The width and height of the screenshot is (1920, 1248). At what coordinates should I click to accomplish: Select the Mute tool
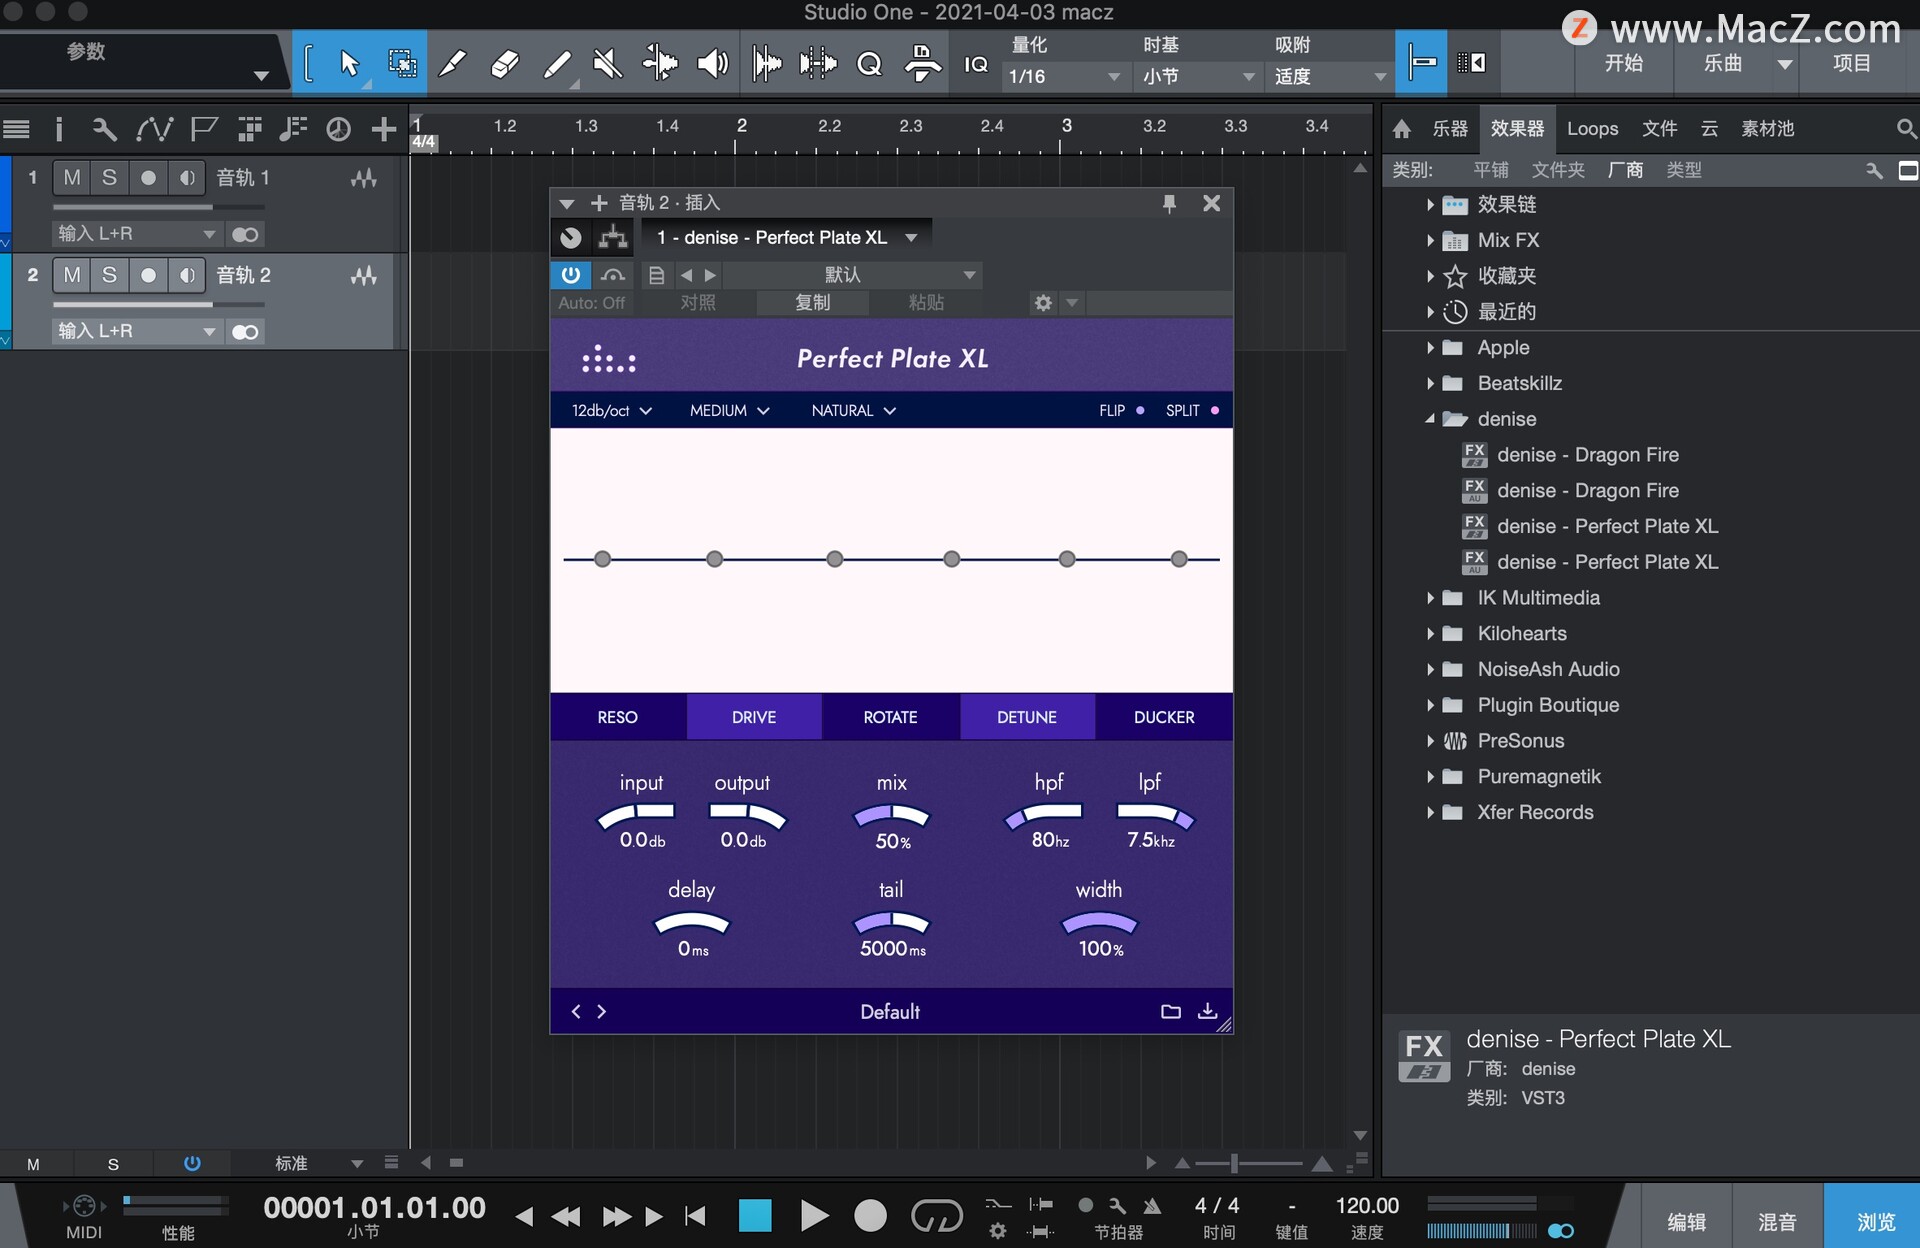tap(607, 64)
